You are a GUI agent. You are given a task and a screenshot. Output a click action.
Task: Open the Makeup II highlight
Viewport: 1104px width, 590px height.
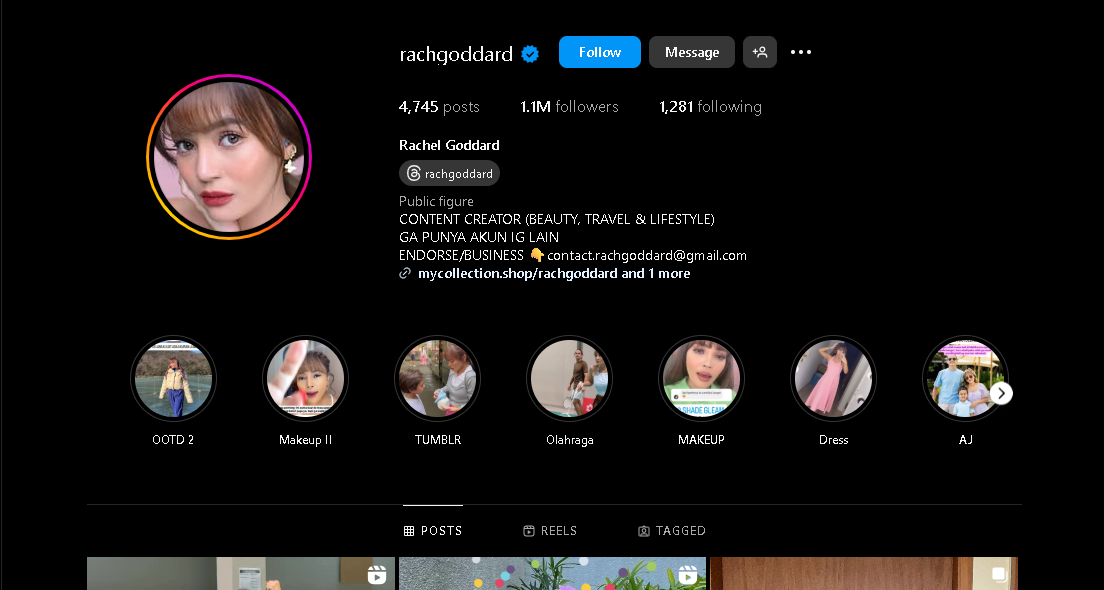coord(306,379)
